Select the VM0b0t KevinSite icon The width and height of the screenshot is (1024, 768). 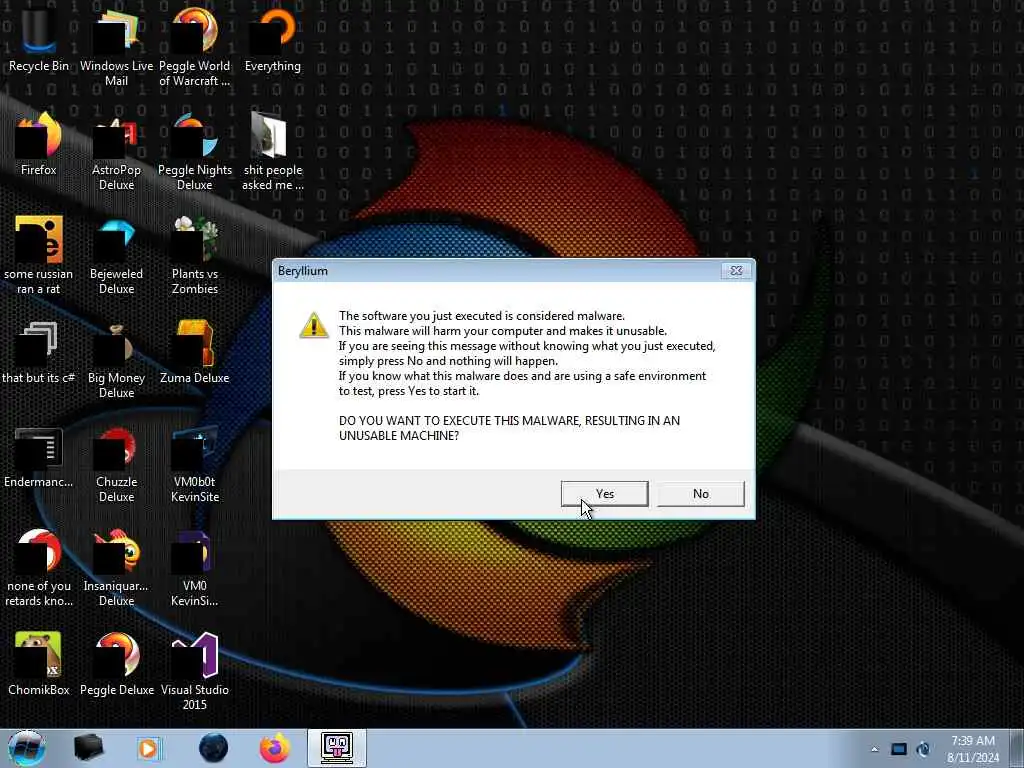point(195,464)
